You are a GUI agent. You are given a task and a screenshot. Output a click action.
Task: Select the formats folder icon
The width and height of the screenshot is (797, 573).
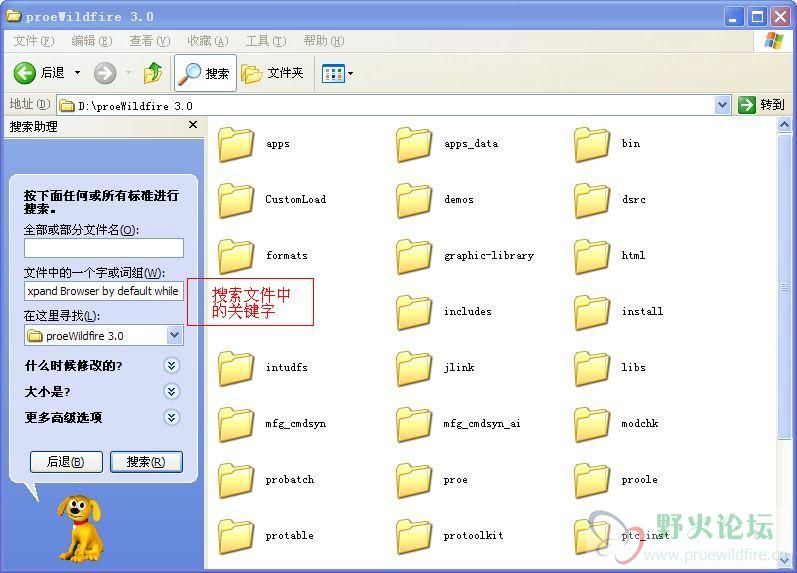(236, 256)
